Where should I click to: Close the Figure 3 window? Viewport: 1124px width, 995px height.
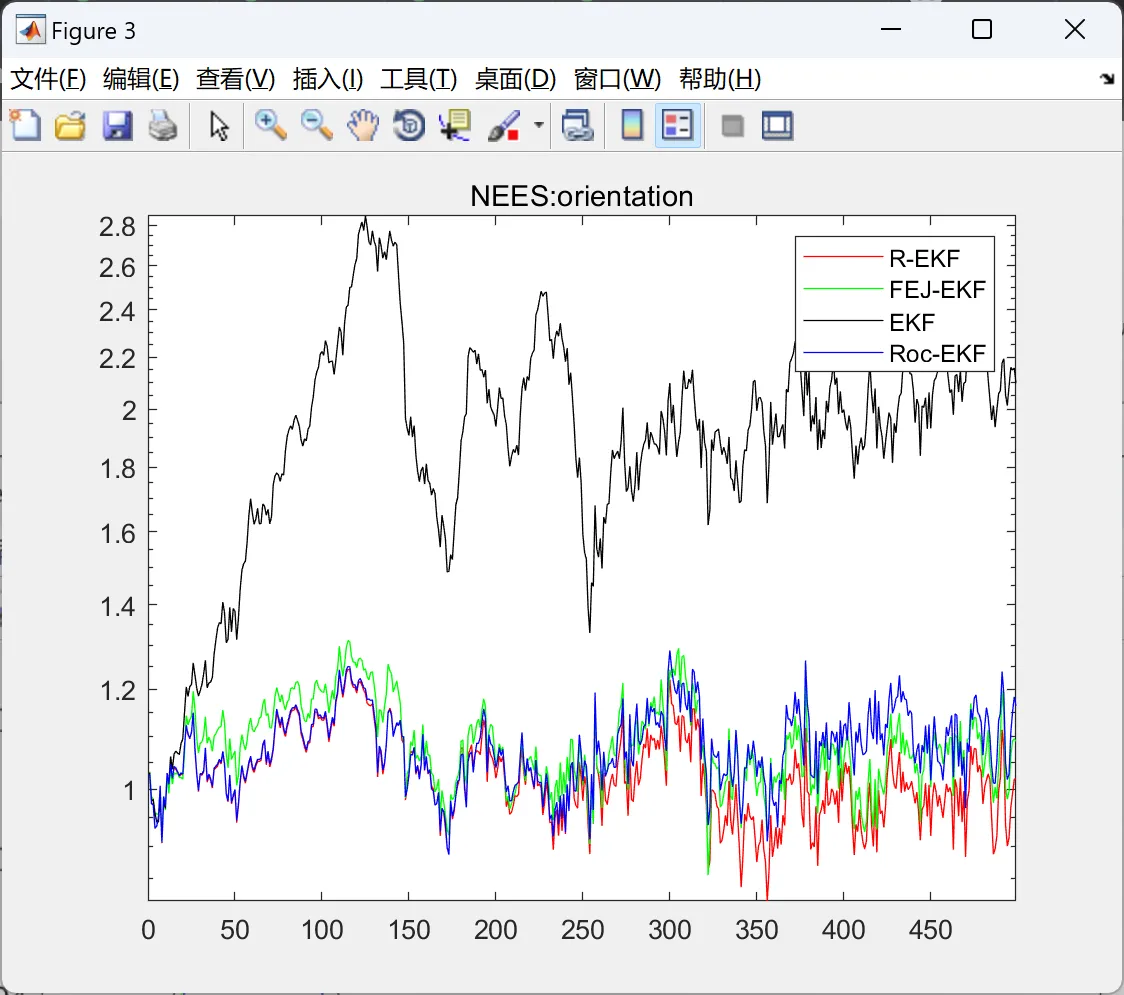click(x=1075, y=29)
